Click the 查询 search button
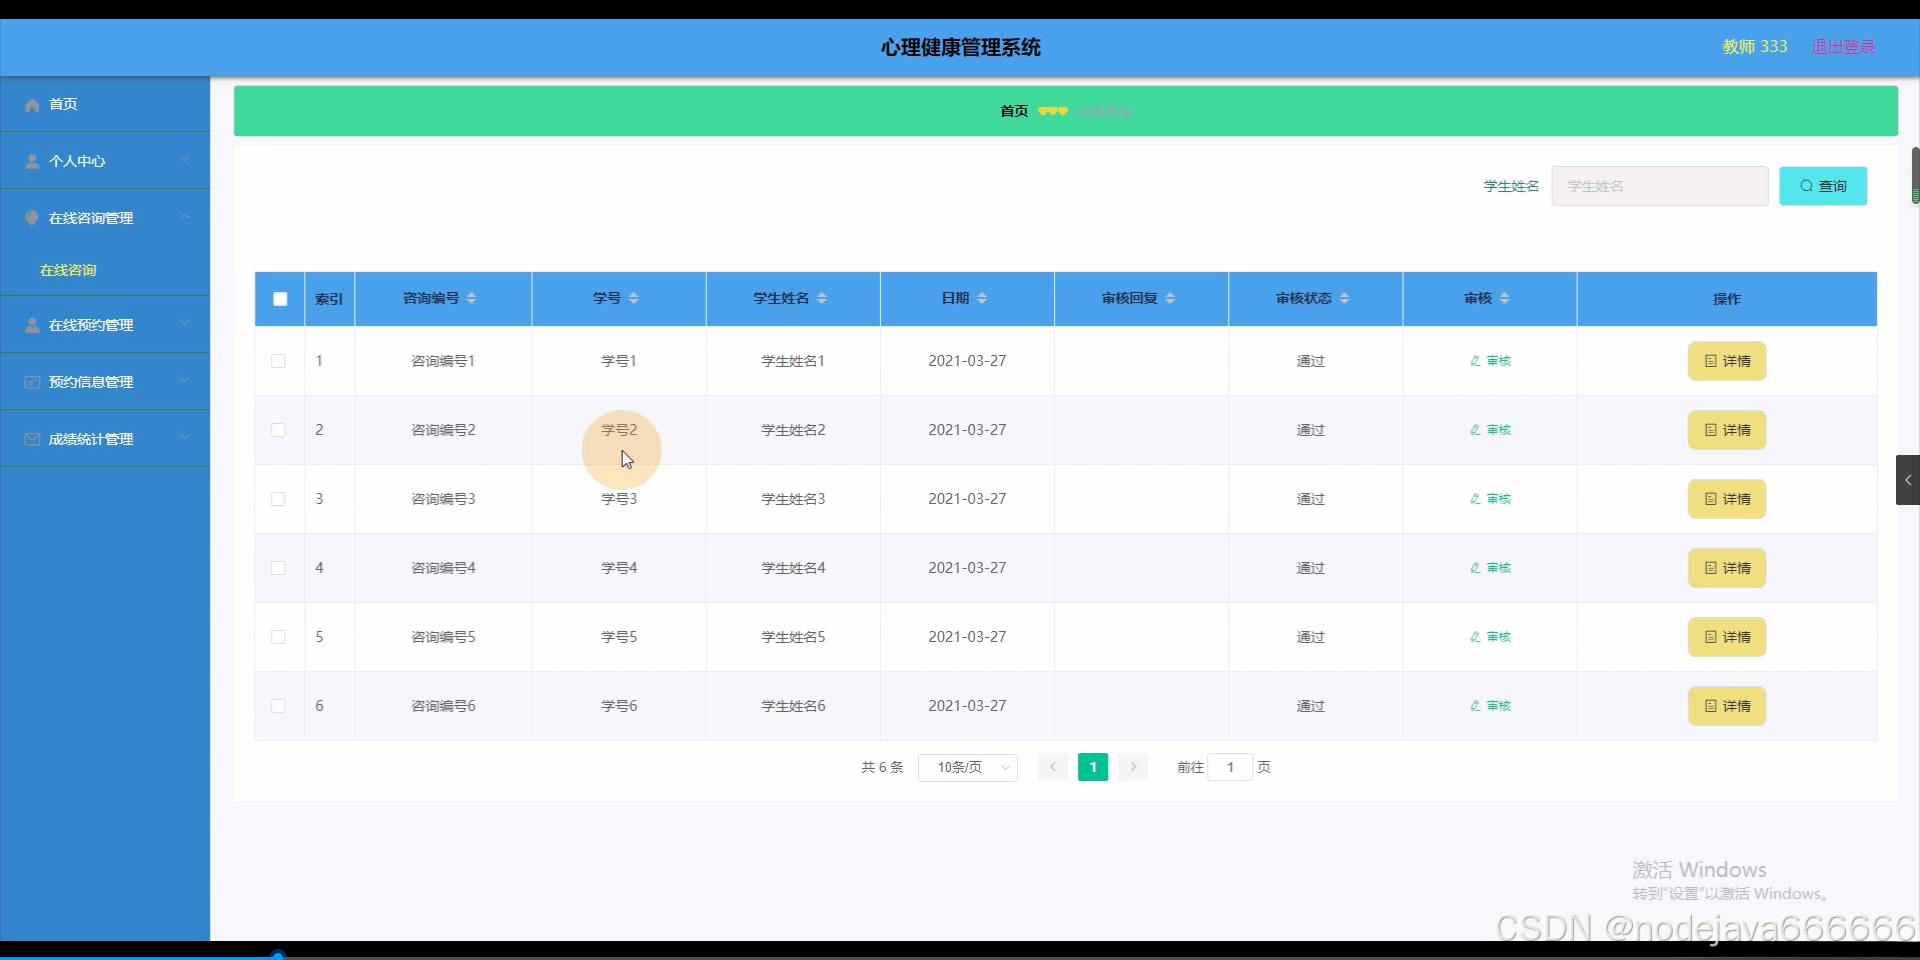1920x960 pixels. tap(1823, 186)
